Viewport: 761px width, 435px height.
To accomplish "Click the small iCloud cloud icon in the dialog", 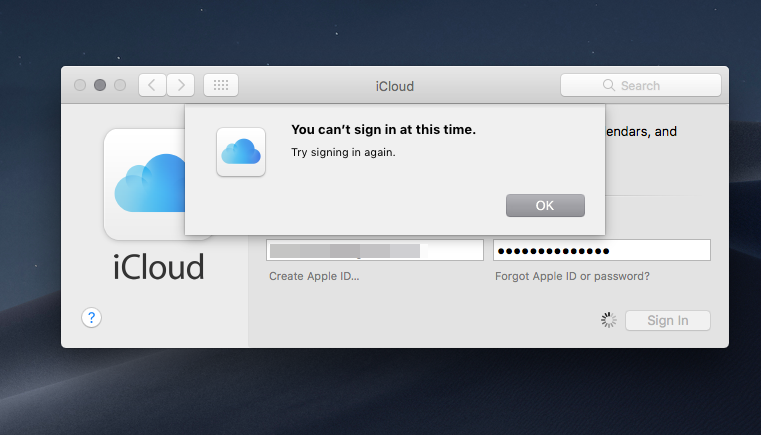I will coord(241,152).
